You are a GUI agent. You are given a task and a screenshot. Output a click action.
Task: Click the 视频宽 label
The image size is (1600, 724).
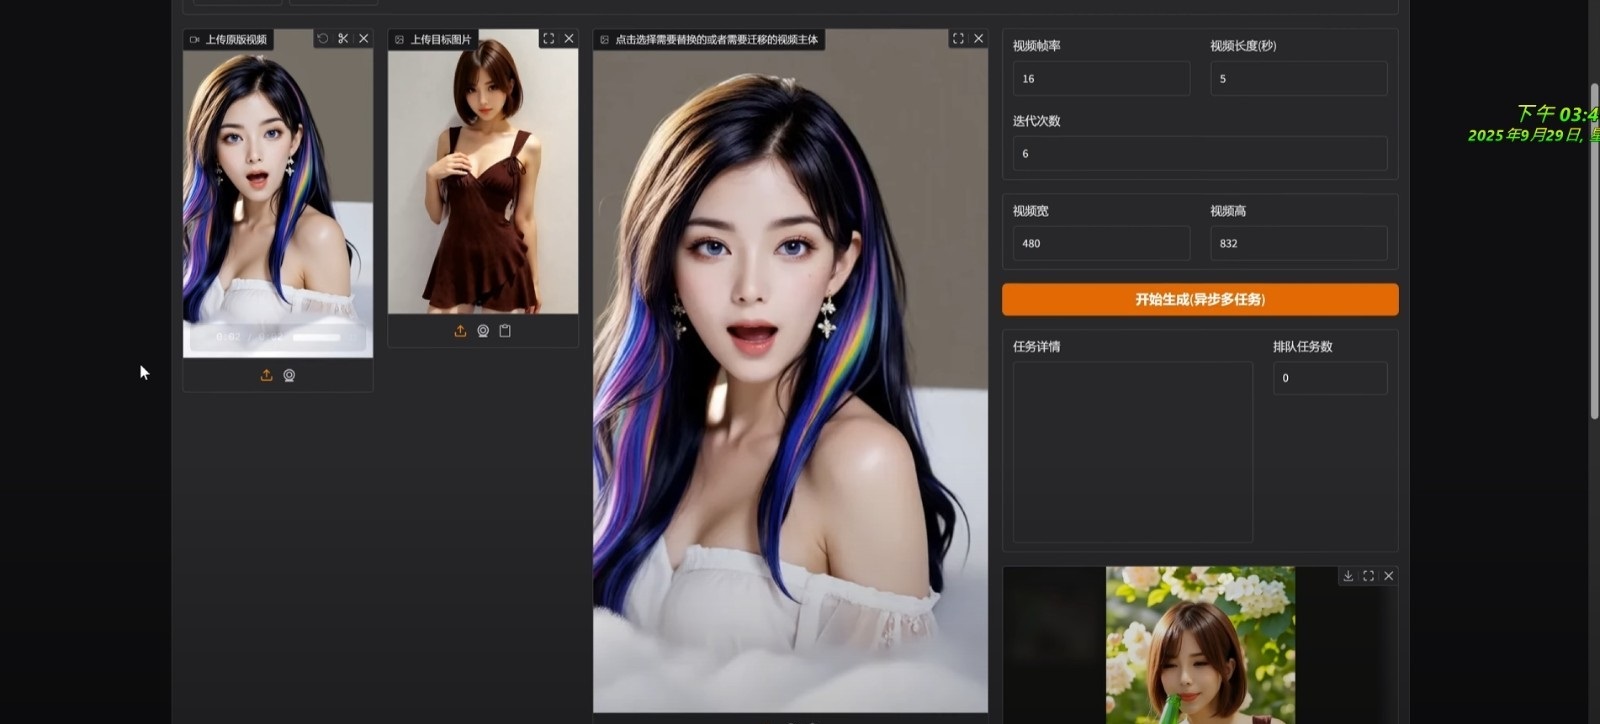pos(1030,211)
